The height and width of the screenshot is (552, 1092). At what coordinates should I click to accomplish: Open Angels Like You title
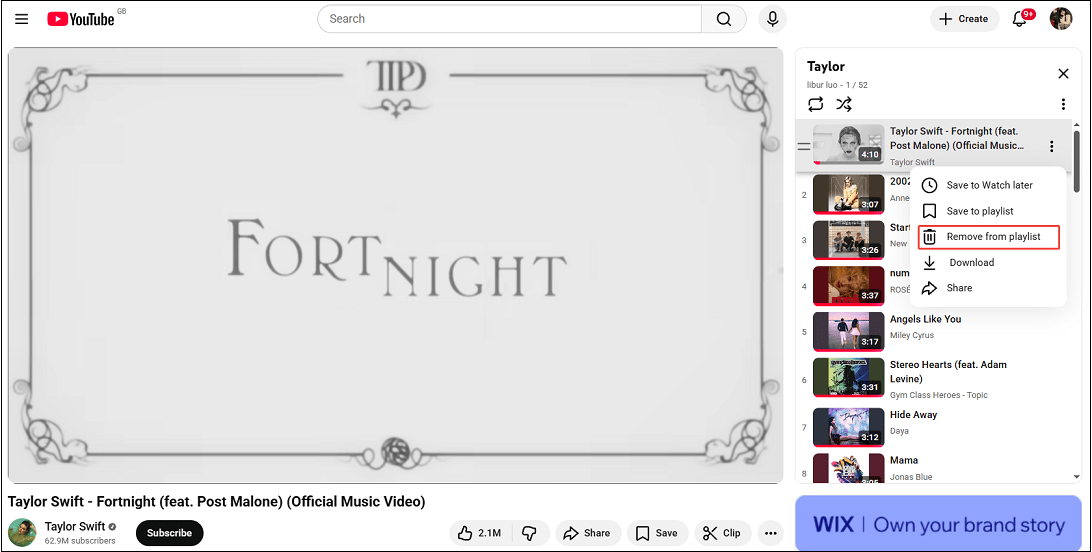click(x=925, y=319)
